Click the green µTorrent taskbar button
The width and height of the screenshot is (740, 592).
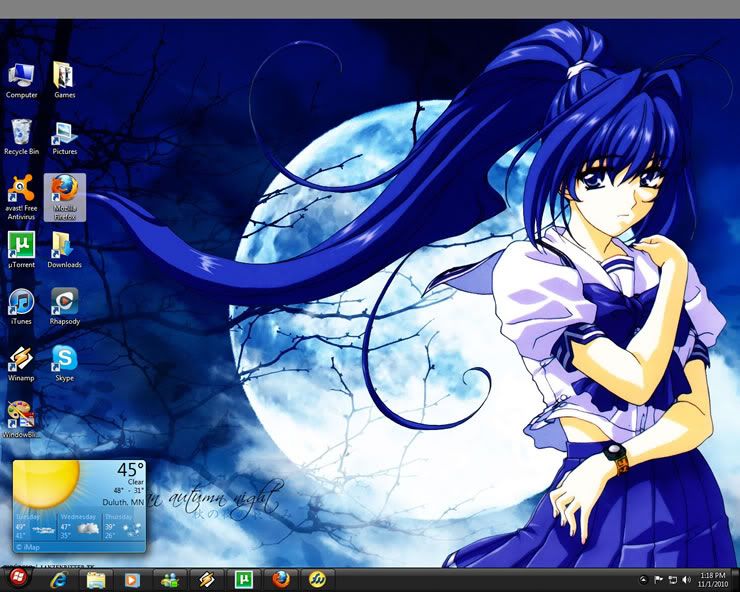click(244, 579)
